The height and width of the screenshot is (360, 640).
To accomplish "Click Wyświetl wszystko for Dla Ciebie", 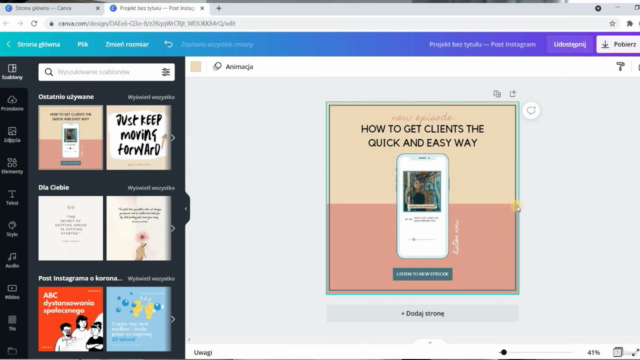I will click(x=151, y=188).
